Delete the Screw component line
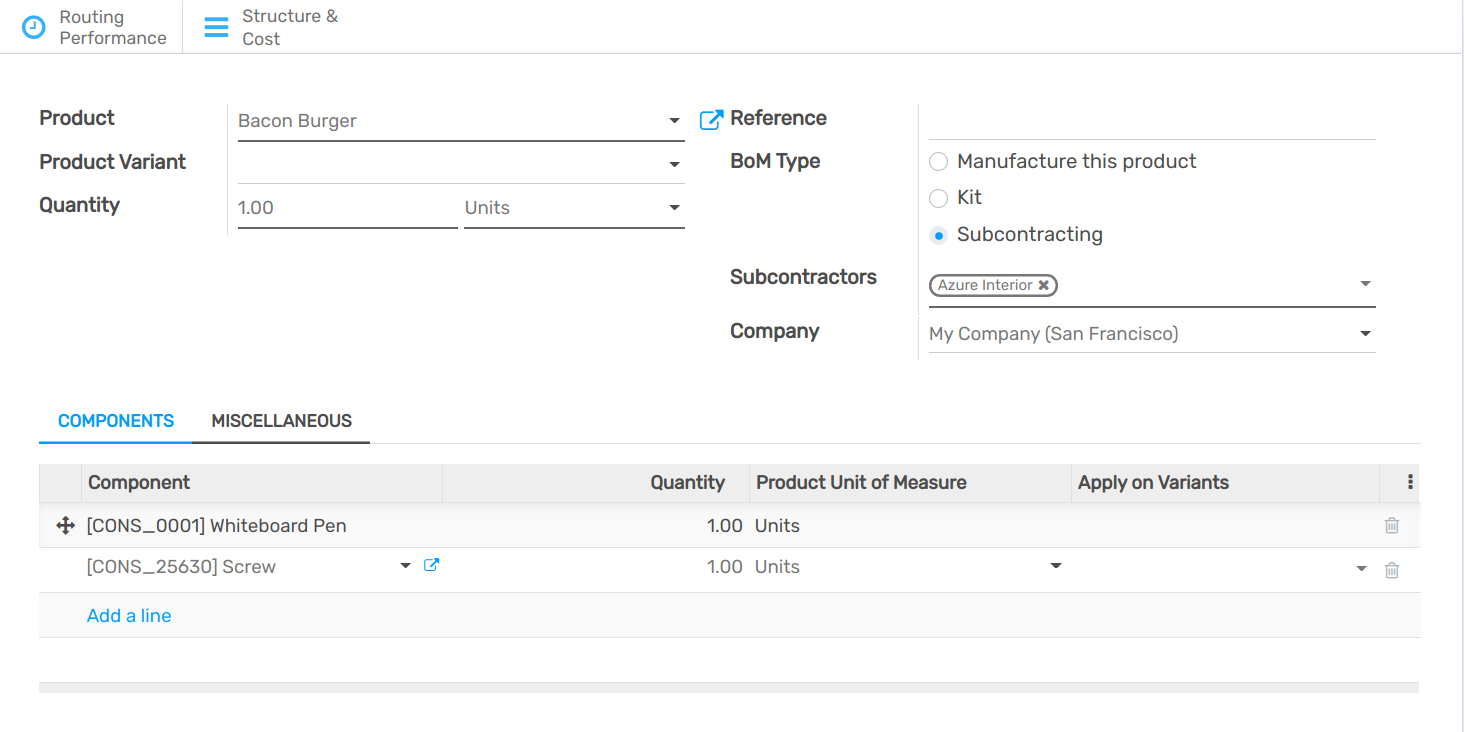Image resolution: width=1464 pixels, height=732 pixels. click(1391, 570)
